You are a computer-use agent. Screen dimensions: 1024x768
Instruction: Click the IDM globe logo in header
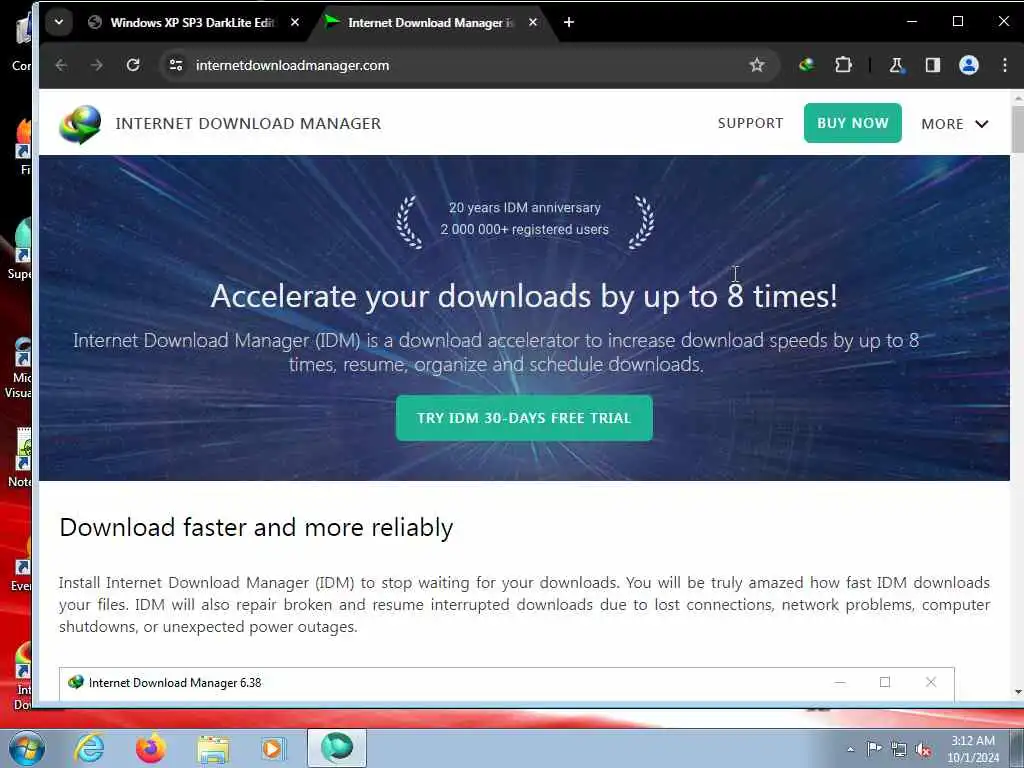pos(80,124)
